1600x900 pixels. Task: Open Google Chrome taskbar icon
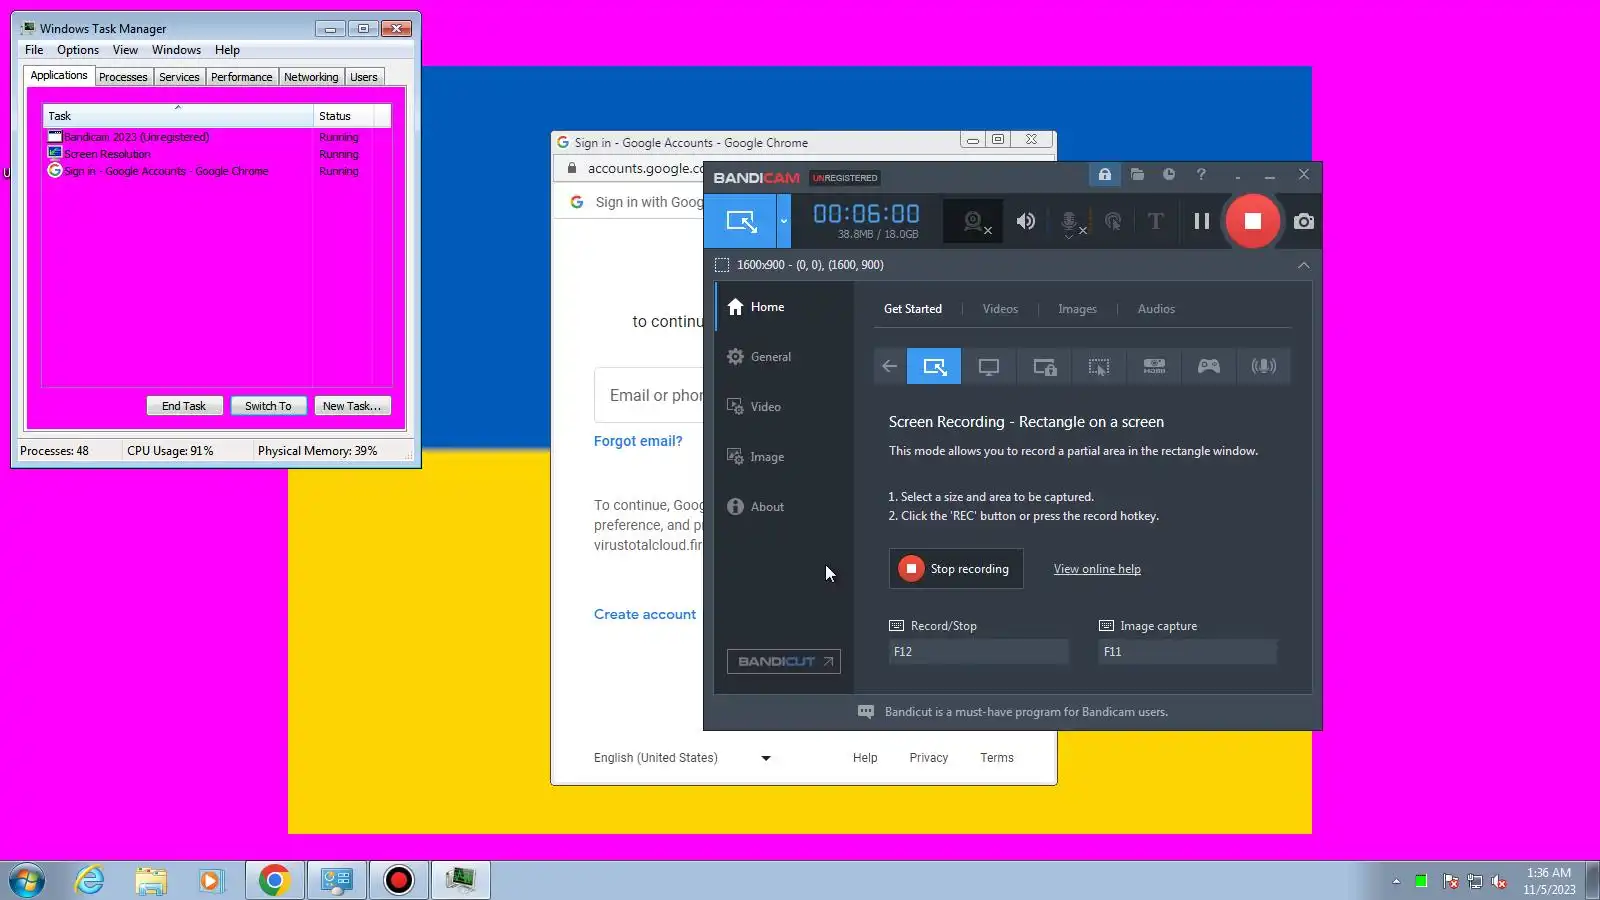274,880
